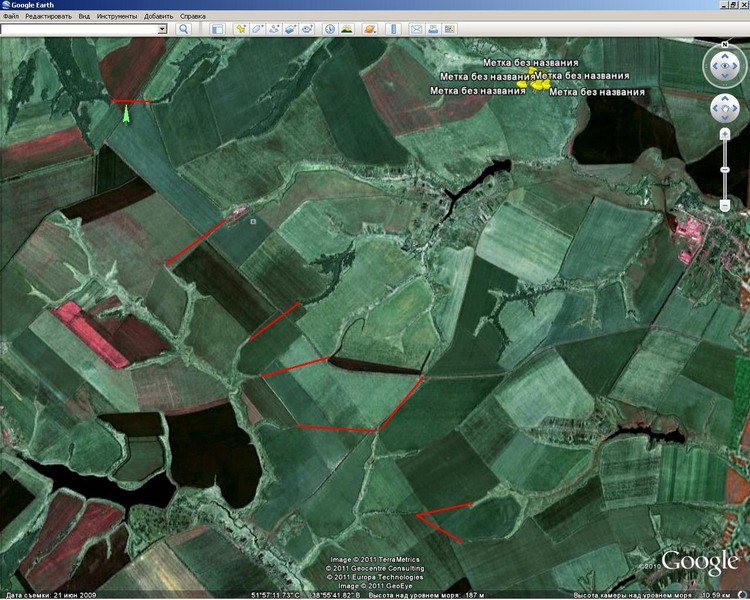The image size is (750, 600).
Task: Open the Инструменты menu
Action: pos(118,17)
